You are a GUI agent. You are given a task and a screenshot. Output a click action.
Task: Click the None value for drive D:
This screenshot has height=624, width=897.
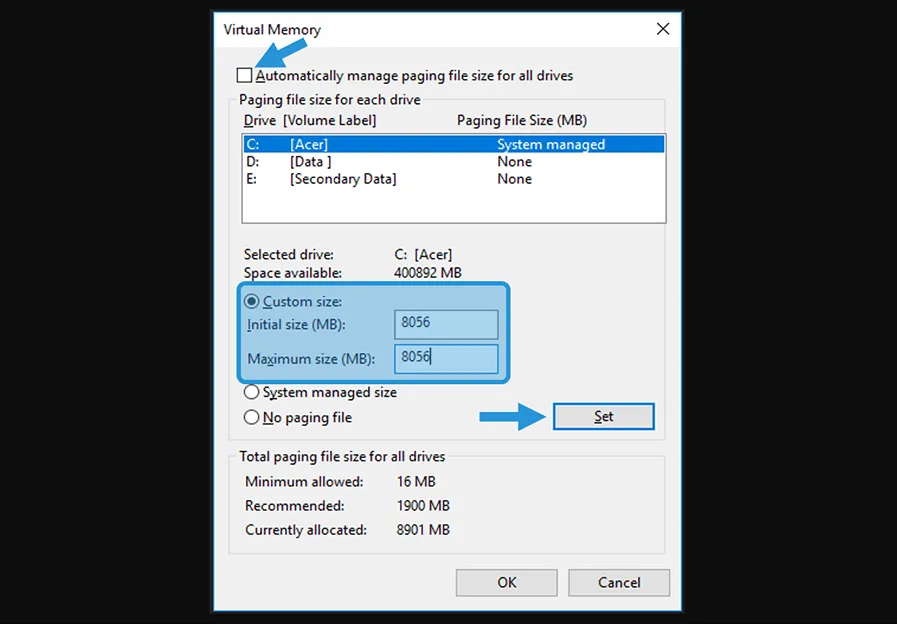[x=514, y=162]
